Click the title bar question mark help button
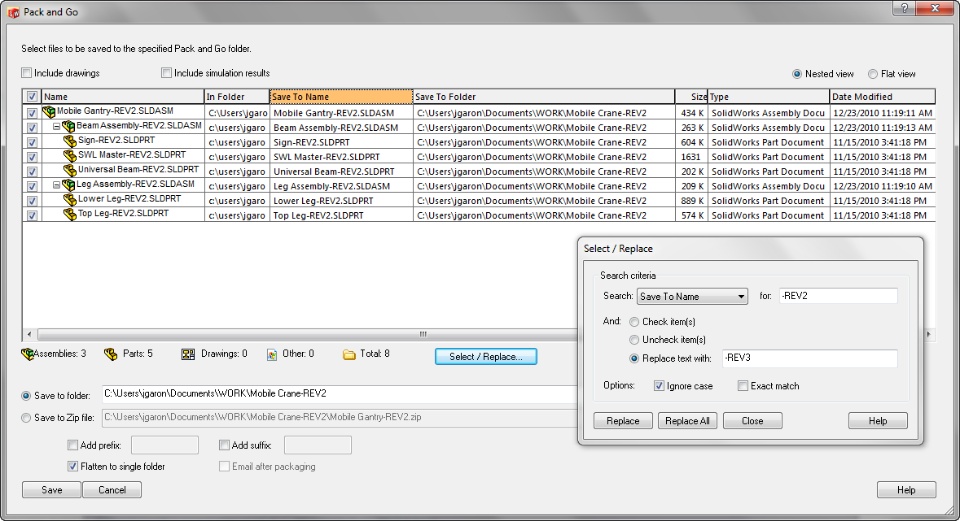 (904, 8)
